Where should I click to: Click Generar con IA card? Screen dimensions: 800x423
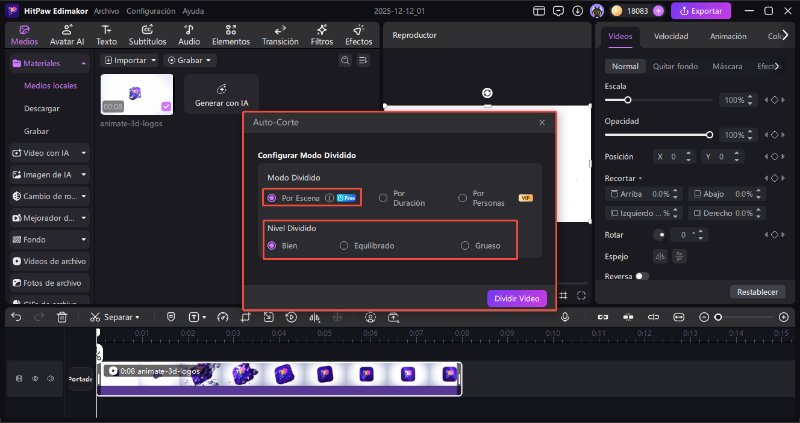point(221,94)
